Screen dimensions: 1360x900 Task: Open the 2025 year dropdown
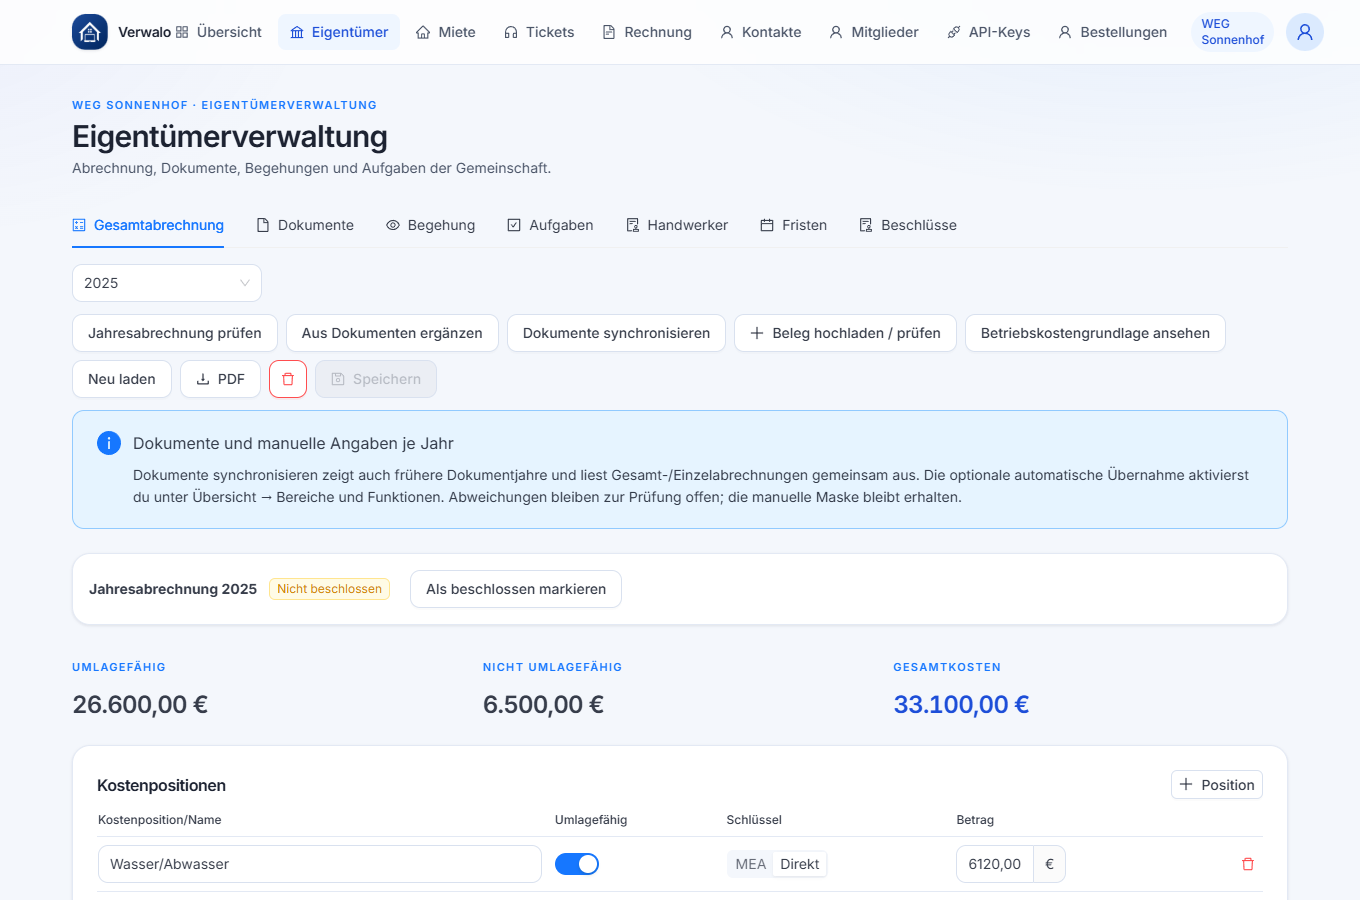tap(167, 283)
